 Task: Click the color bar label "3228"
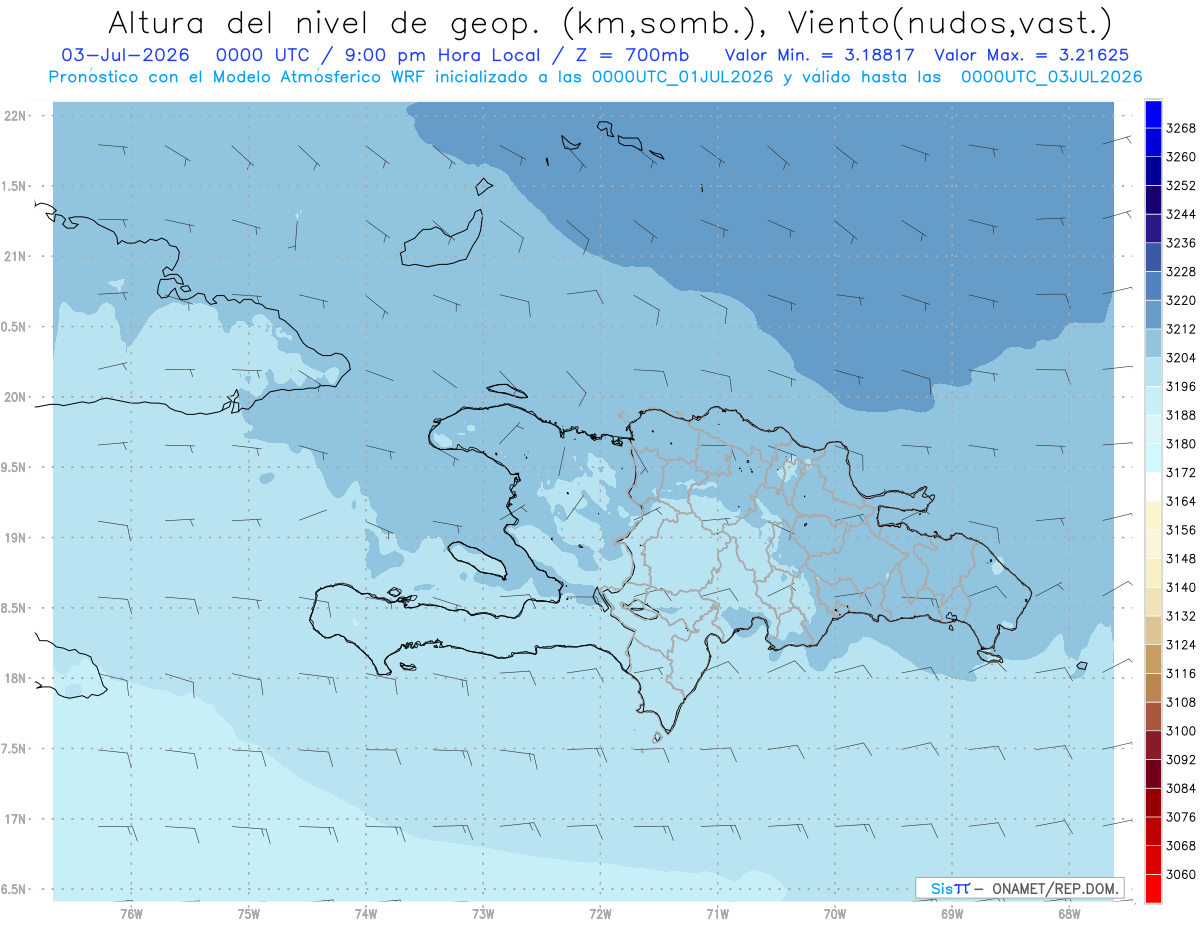(1180, 272)
